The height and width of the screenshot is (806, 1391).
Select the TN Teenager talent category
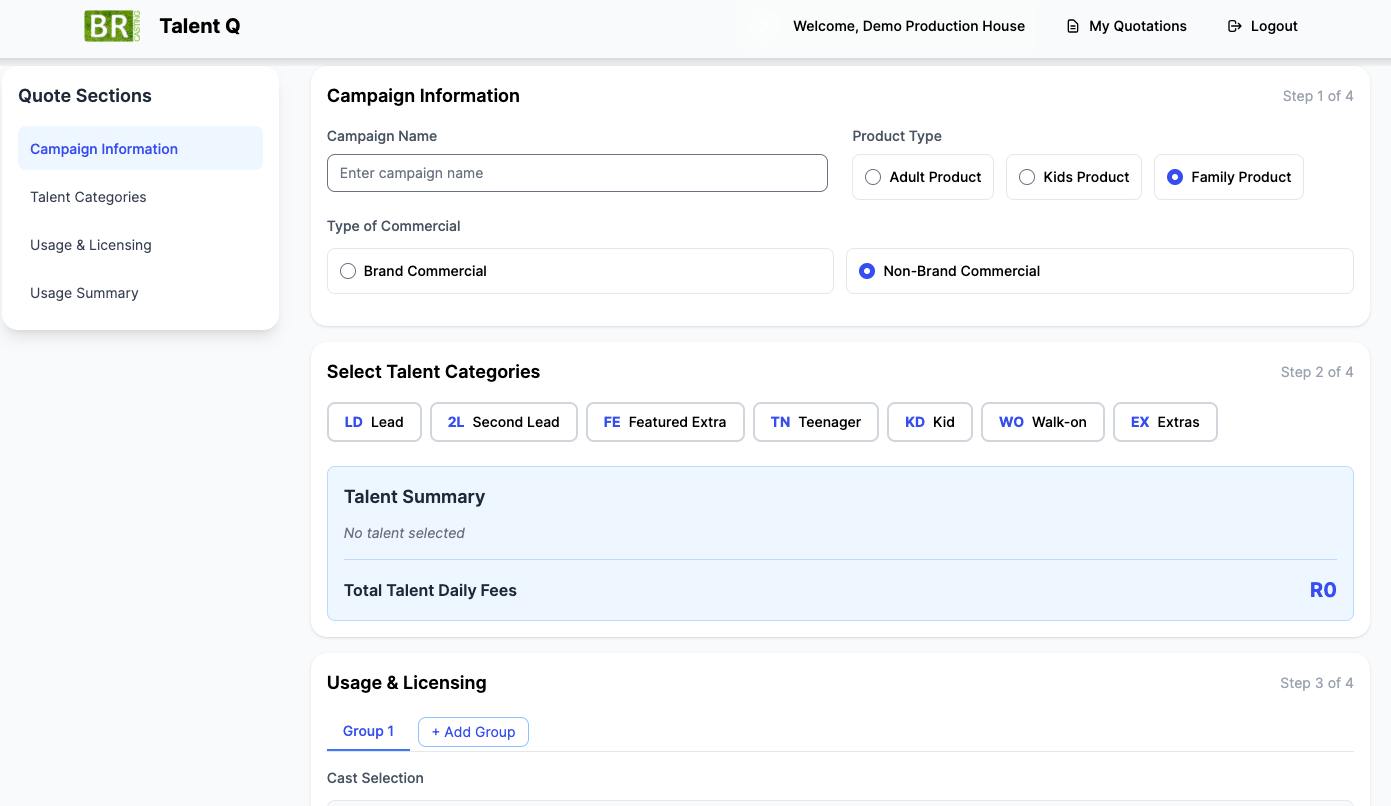coord(815,422)
